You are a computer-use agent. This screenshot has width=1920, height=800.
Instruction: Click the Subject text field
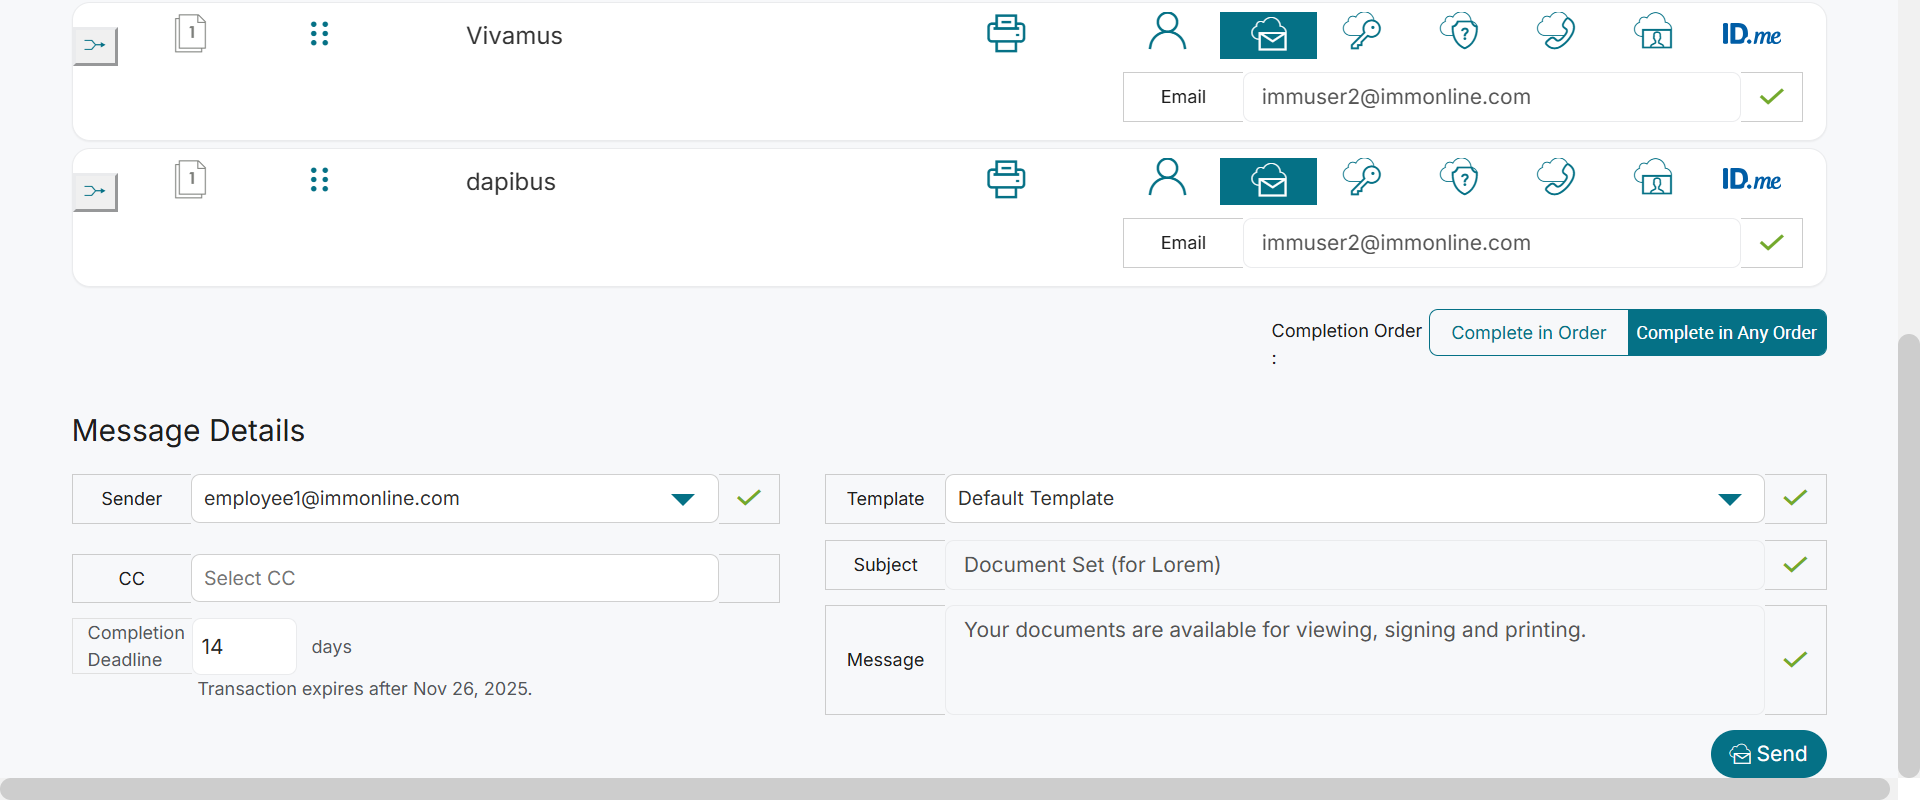point(1353,565)
